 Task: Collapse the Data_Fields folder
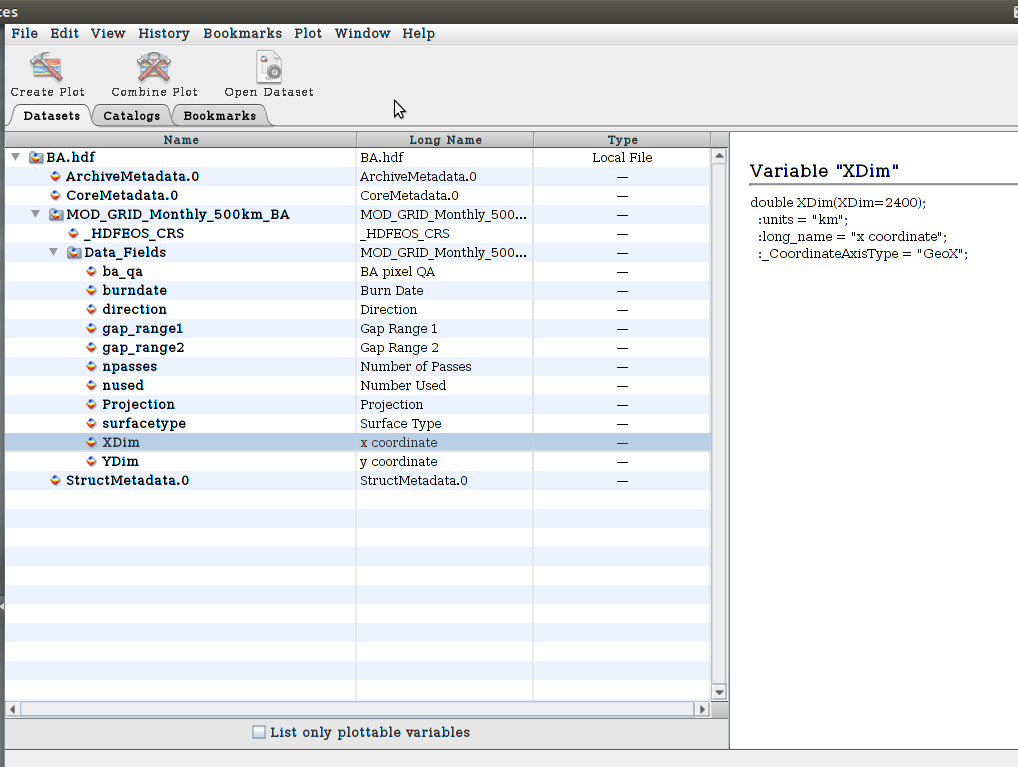(54, 253)
